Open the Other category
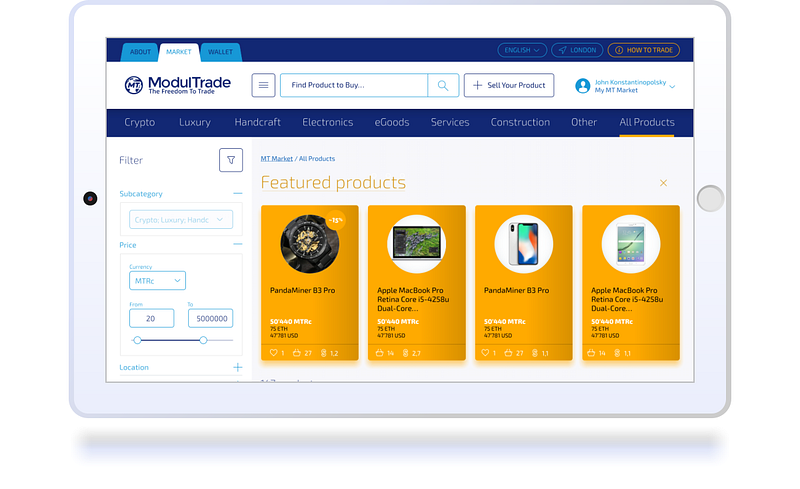The width and height of the screenshot is (800, 489). 584,122
